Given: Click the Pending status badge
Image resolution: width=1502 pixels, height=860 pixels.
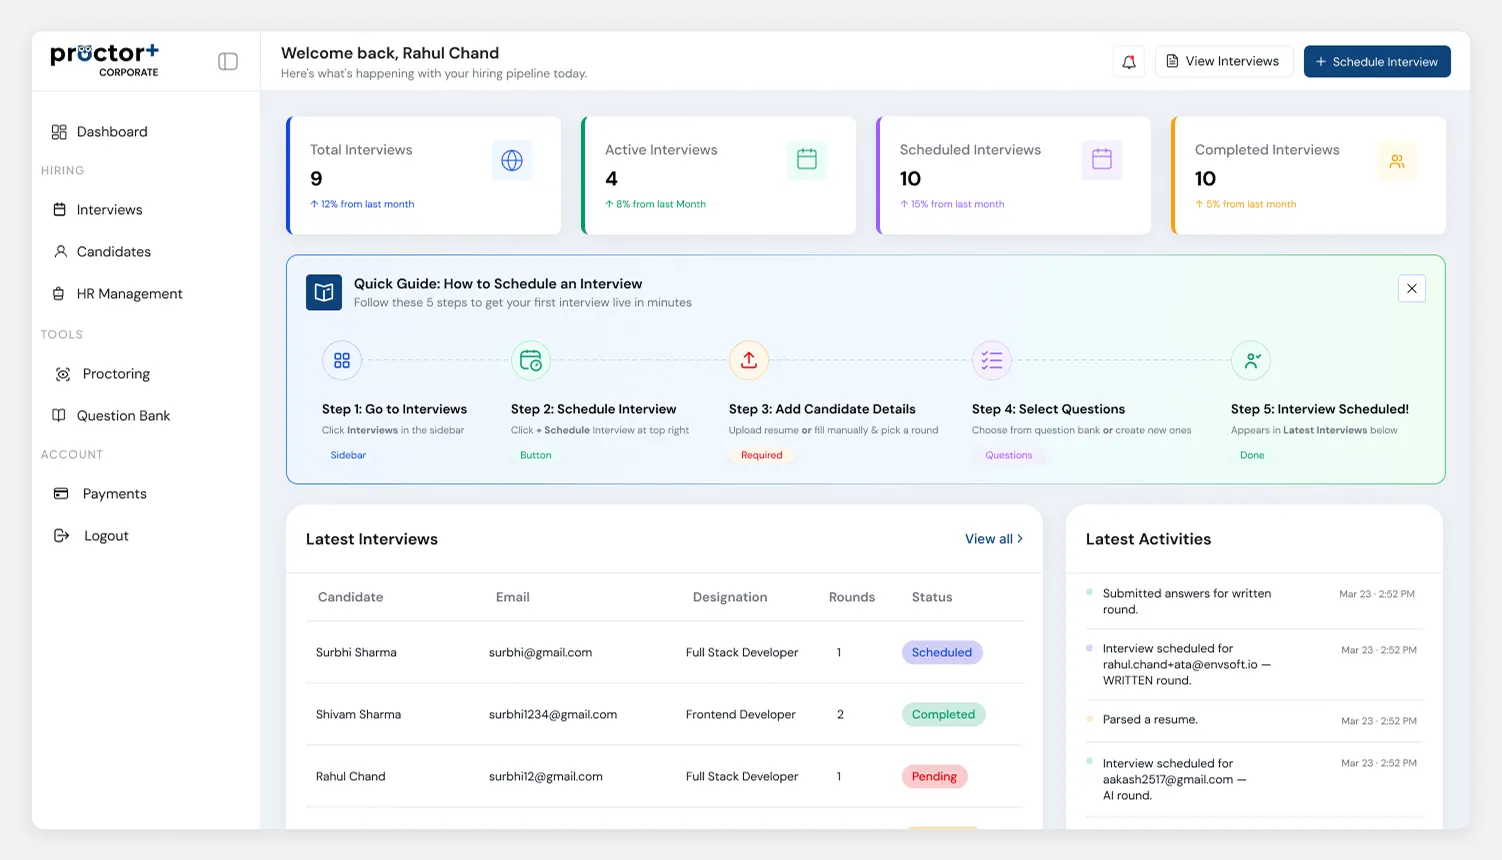Looking at the screenshot, I should pos(934,777).
